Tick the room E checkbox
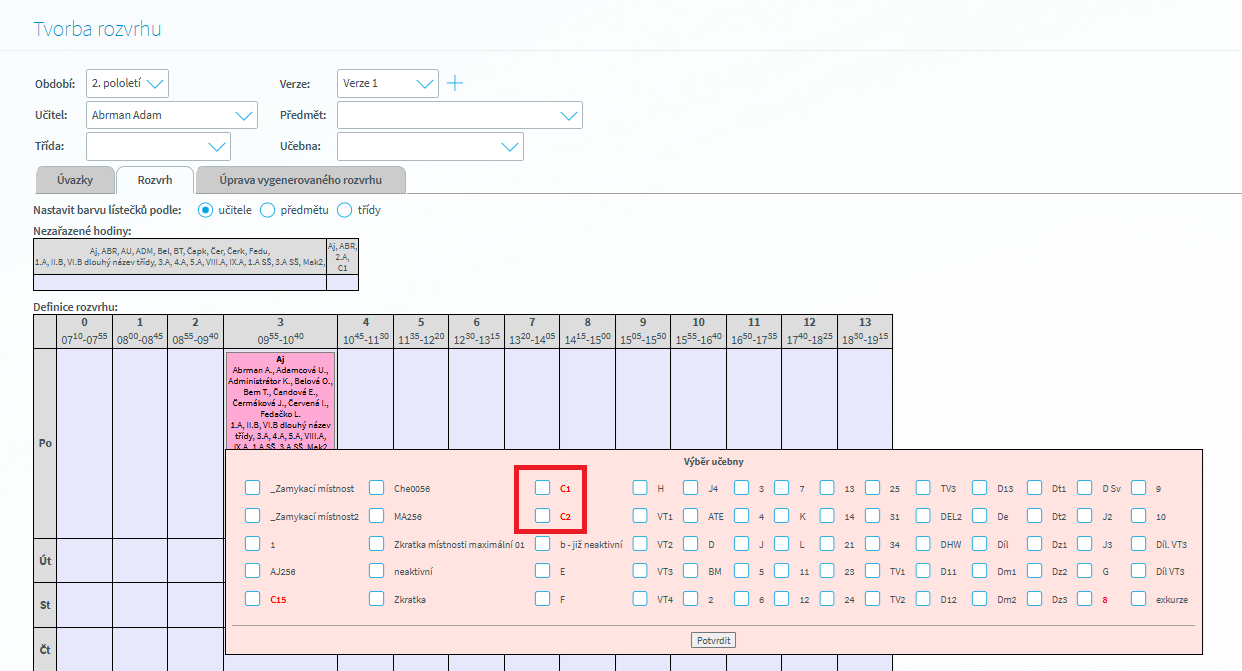The image size is (1242, 671). point(542,571)
